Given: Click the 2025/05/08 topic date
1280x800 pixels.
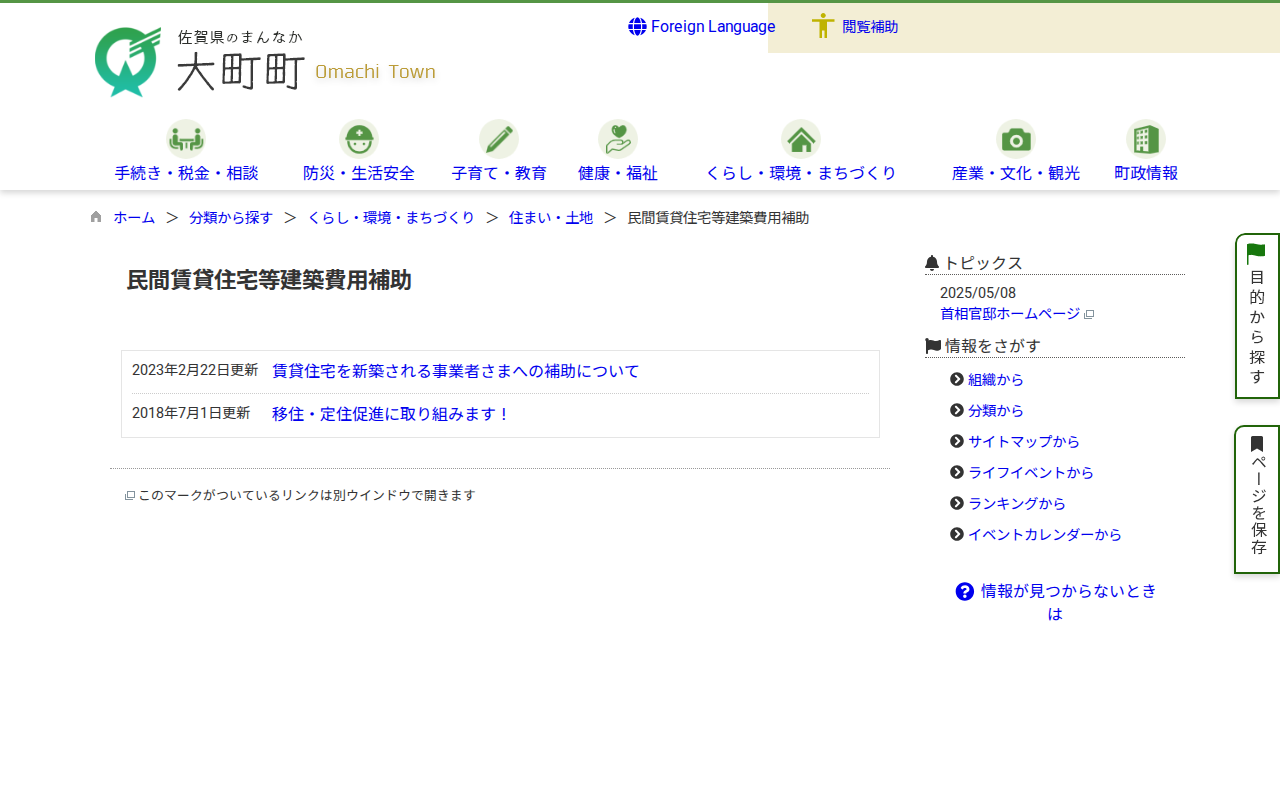Looking at the screenshot, I should click(x=978, y=293).
